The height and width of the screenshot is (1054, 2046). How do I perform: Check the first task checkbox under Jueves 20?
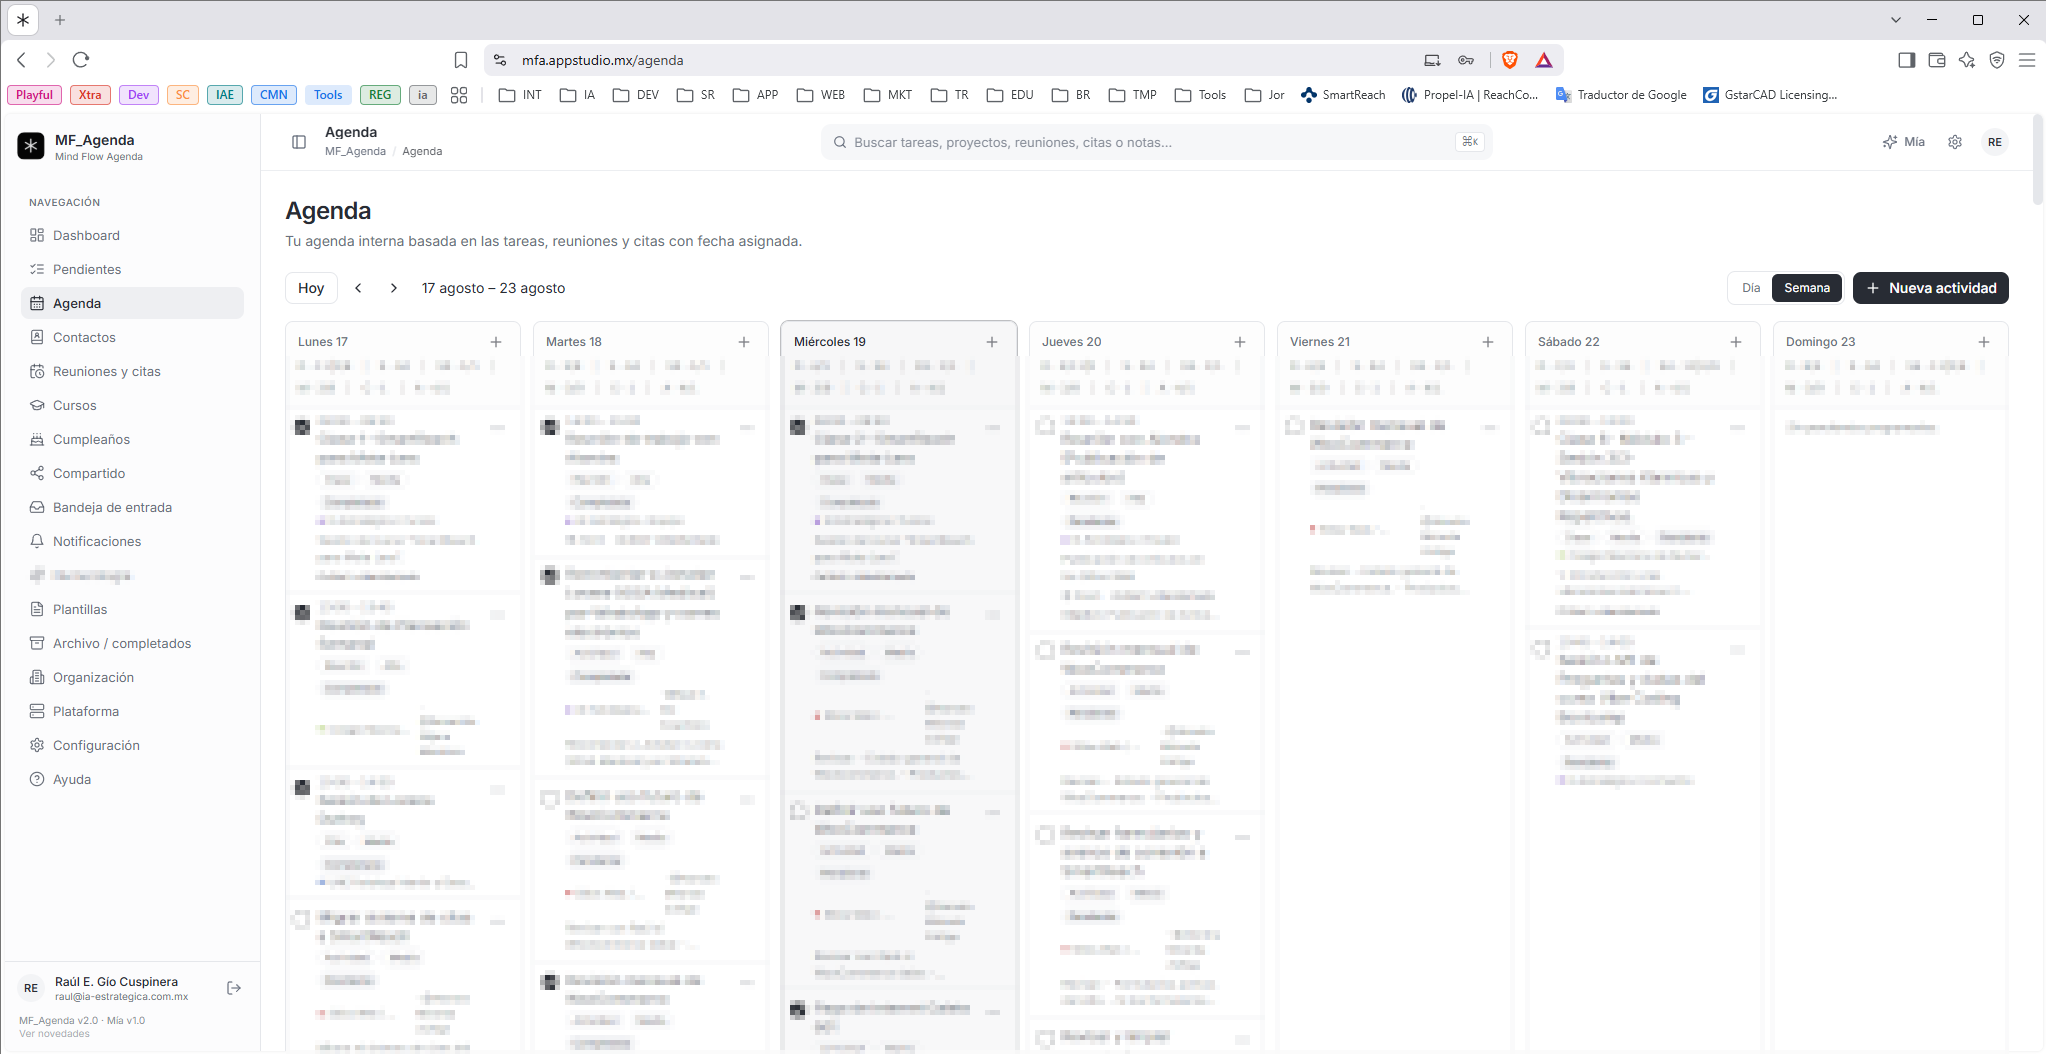coord(1046,426)
